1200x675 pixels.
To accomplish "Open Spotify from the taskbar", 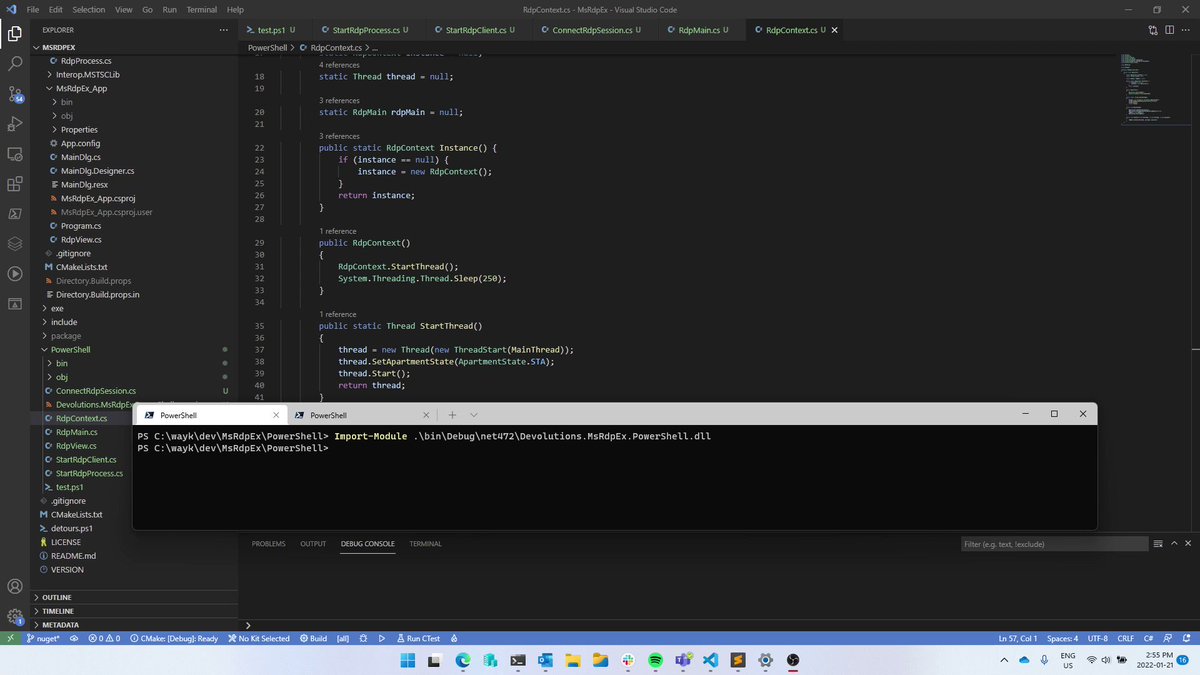I will pos(655,661).
